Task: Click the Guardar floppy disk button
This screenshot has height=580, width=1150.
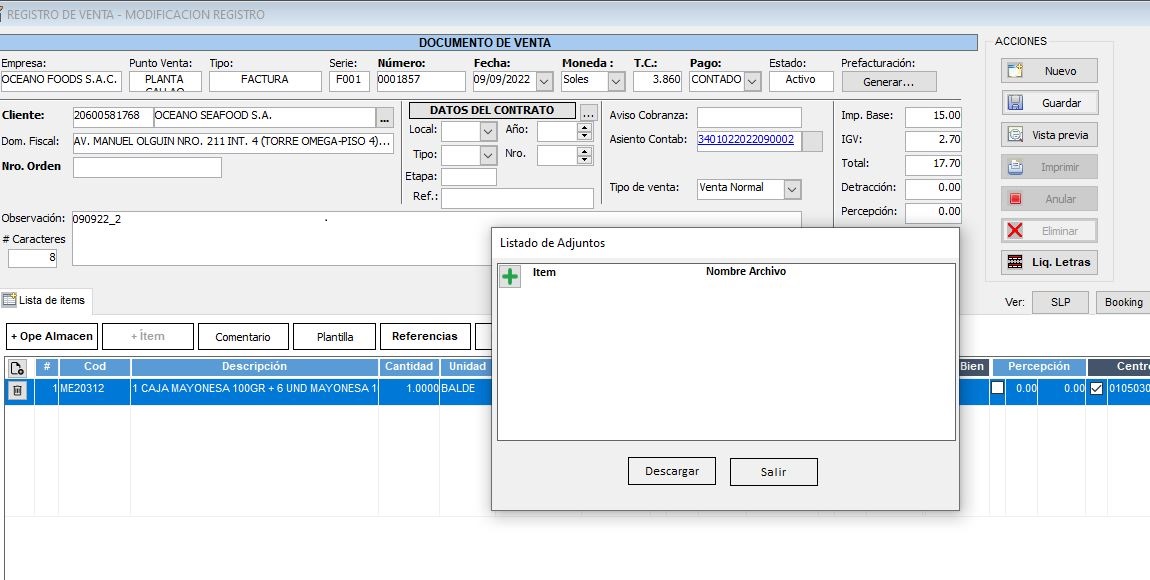Action: [1049, 103]
